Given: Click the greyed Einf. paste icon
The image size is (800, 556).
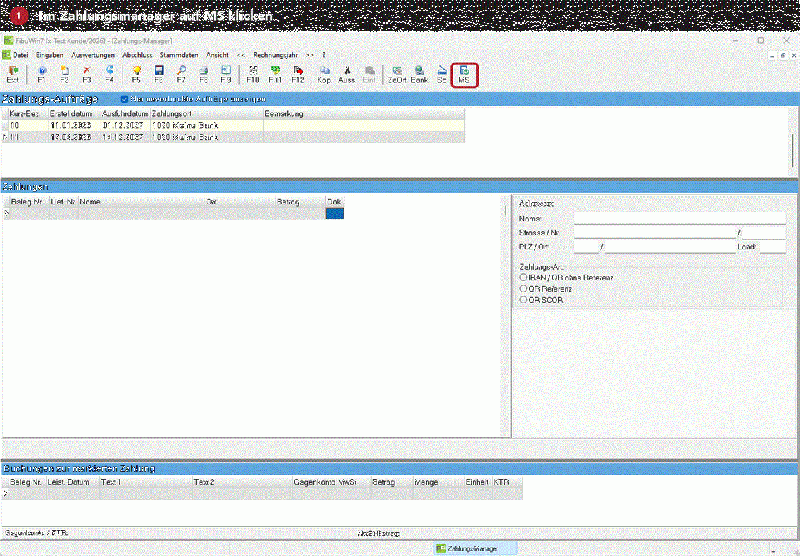Looking at the screenshot, I should pos(369,74).
